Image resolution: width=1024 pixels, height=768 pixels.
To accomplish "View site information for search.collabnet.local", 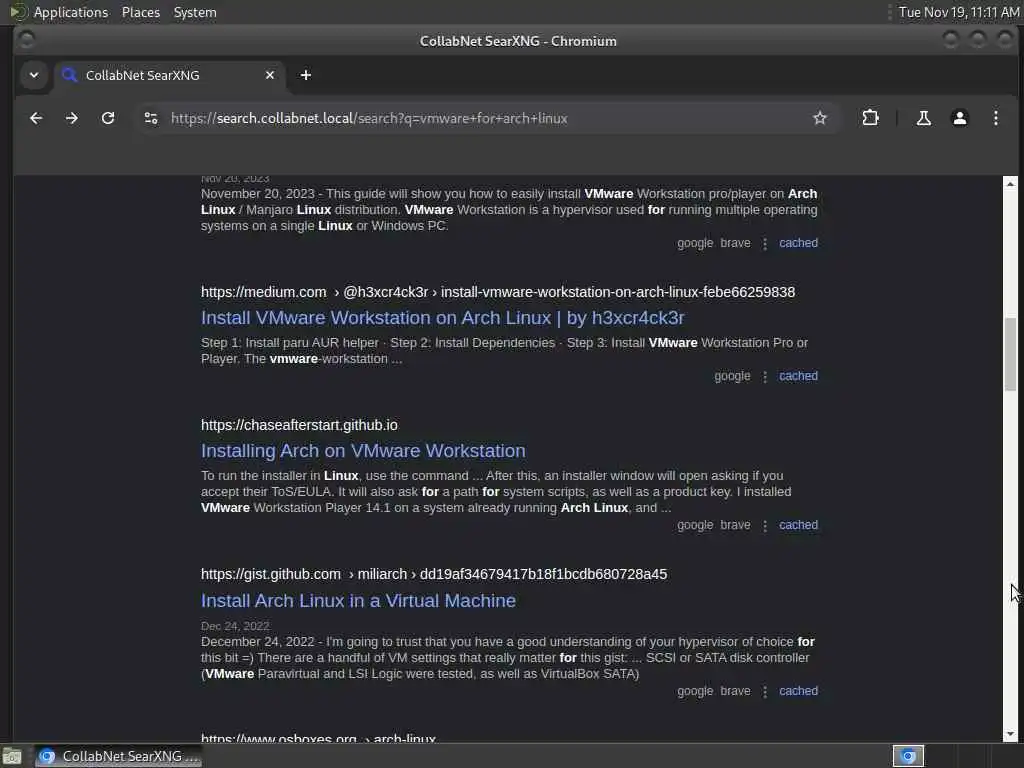I will click(151, 118).
